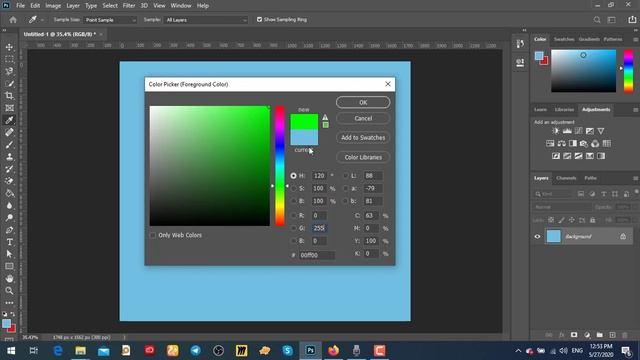Select the H hue radio button
Viewport: 640px width, 360px height.
tap(293, 176)
